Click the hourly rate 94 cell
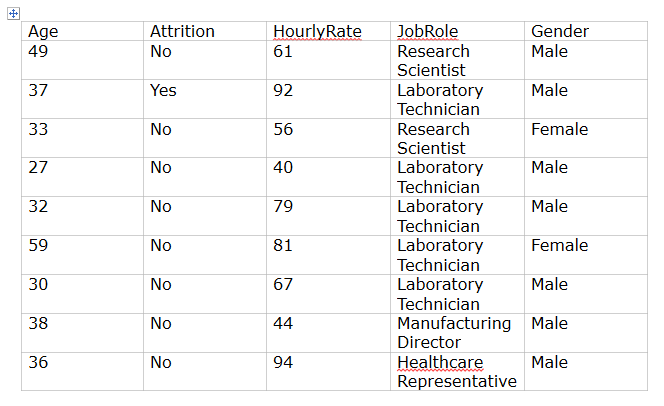 click(x=283, y=362)
